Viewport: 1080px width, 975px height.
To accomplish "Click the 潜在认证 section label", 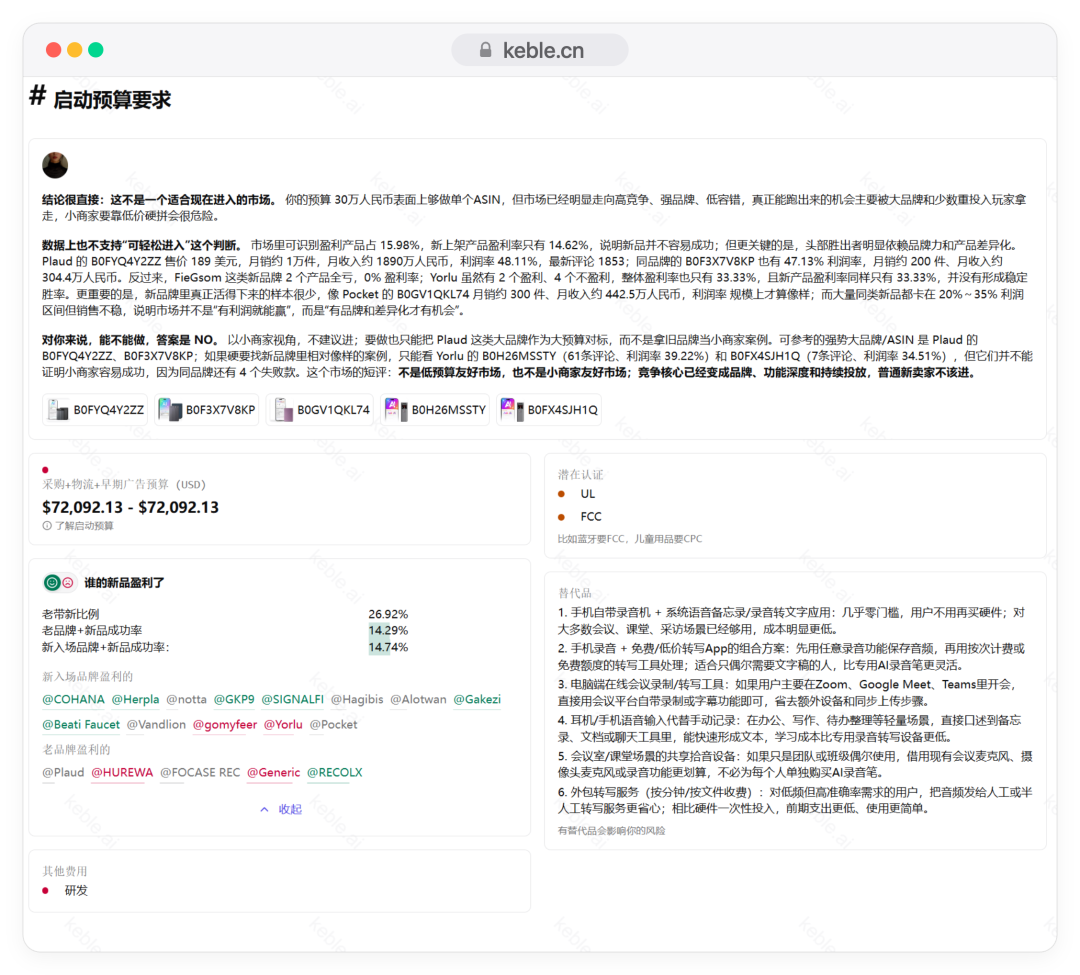I will [580, 474].
